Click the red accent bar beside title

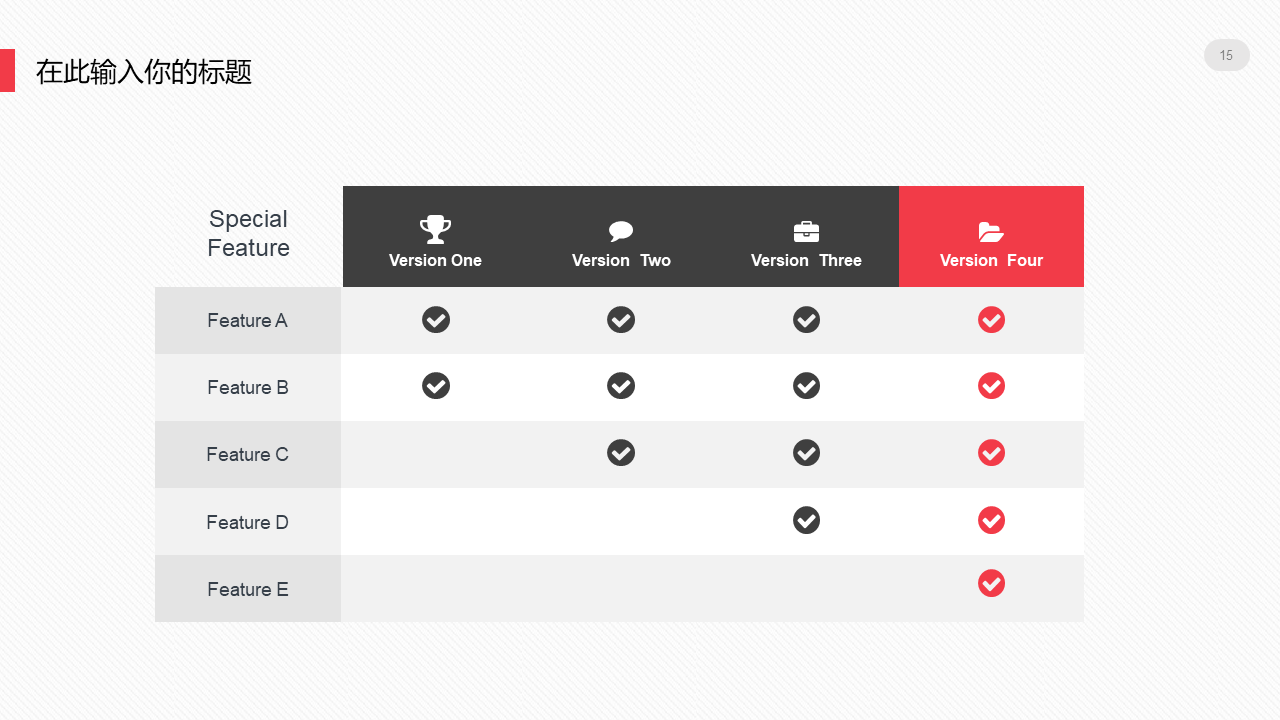[7, 70]
